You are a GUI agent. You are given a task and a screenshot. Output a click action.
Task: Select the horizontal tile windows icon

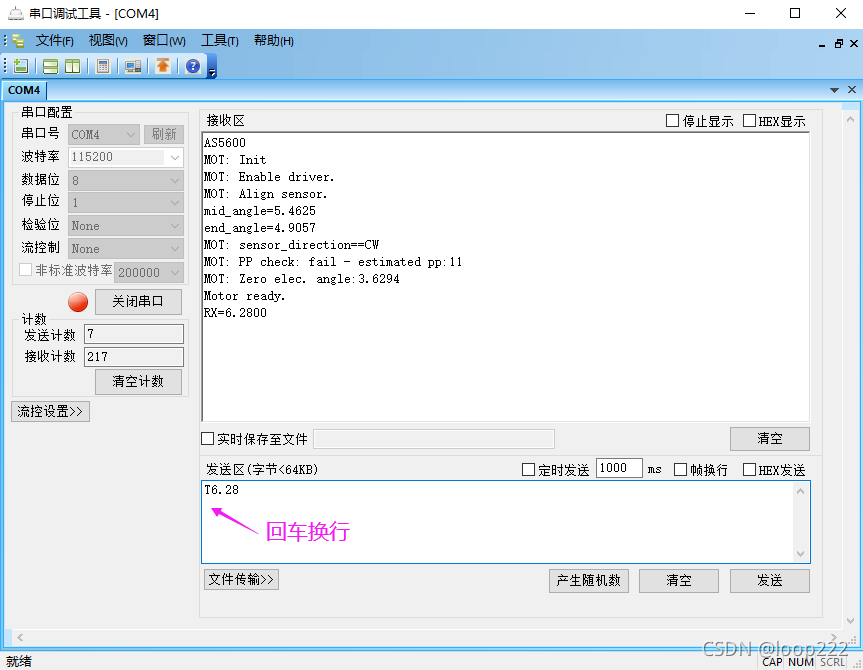[50, 66]
